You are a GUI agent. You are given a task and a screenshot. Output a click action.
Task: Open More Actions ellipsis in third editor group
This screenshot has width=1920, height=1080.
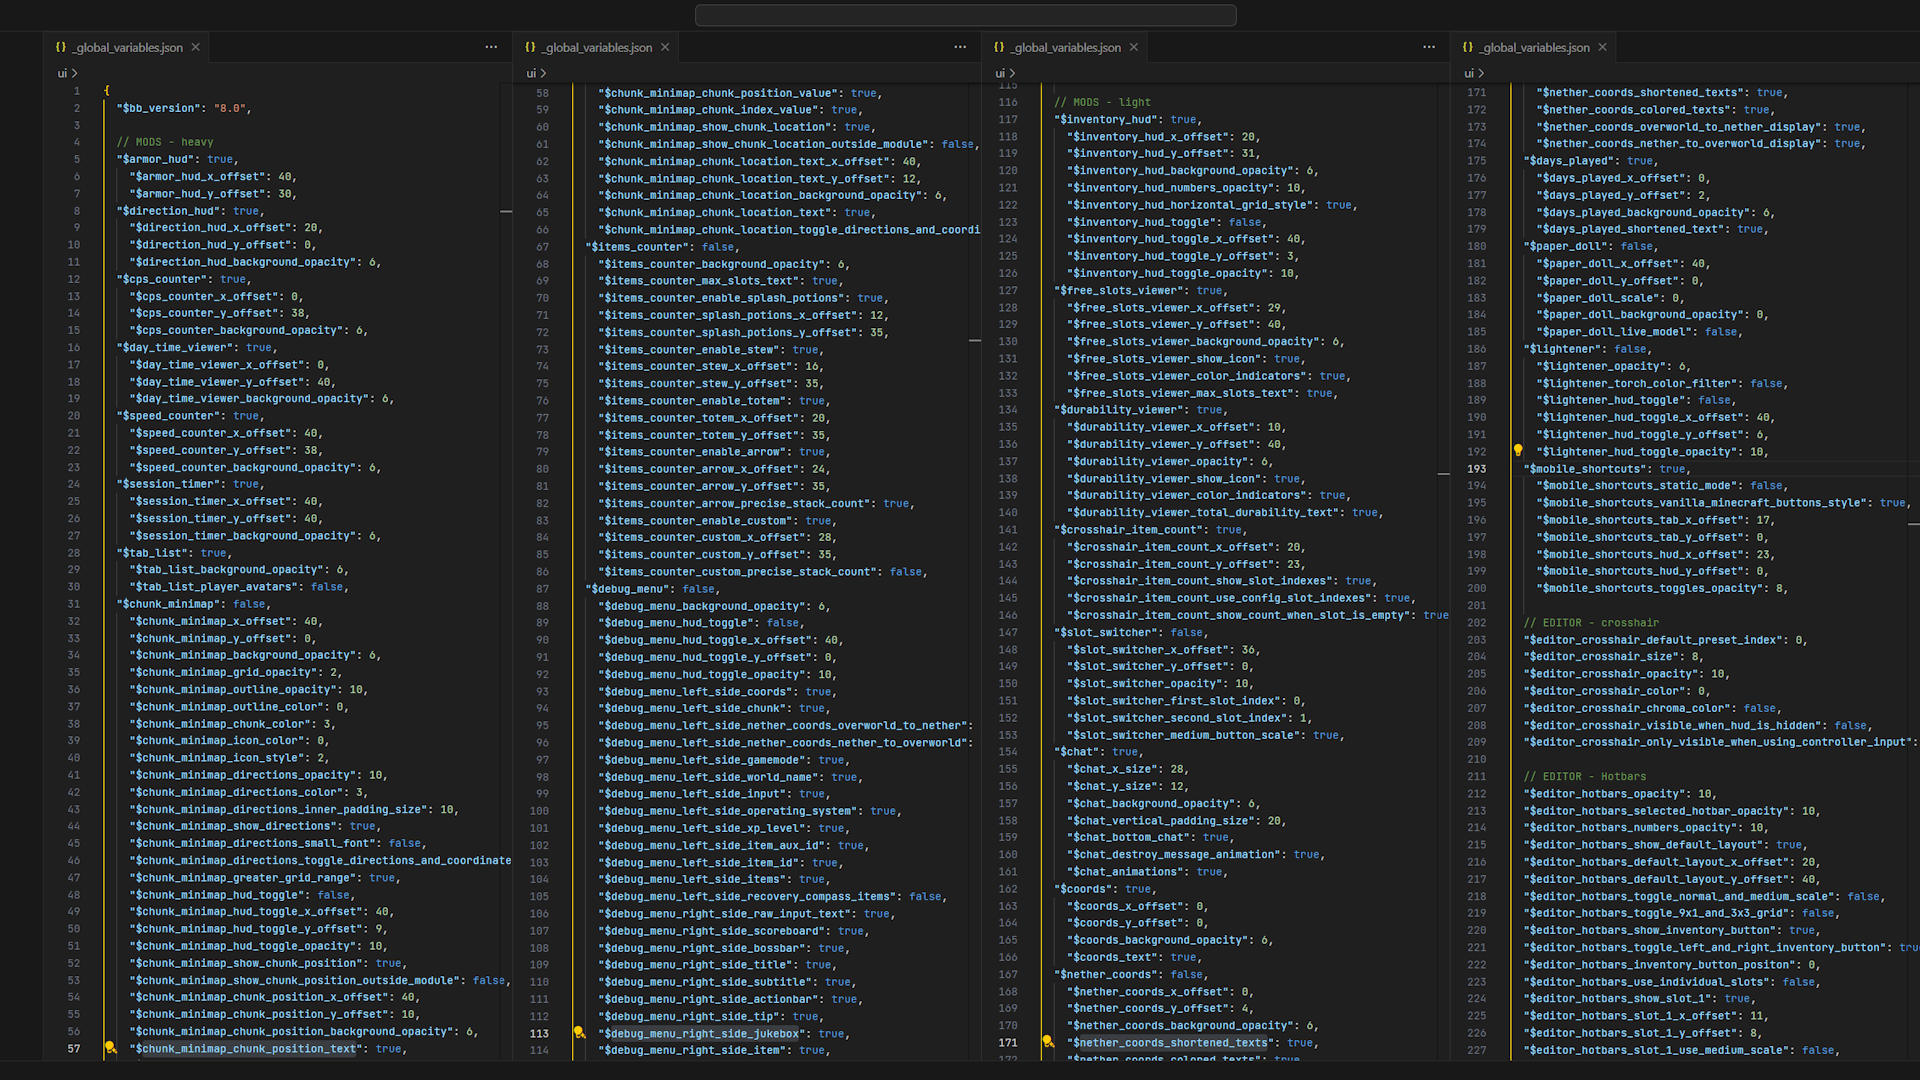tap(1429, 47)
